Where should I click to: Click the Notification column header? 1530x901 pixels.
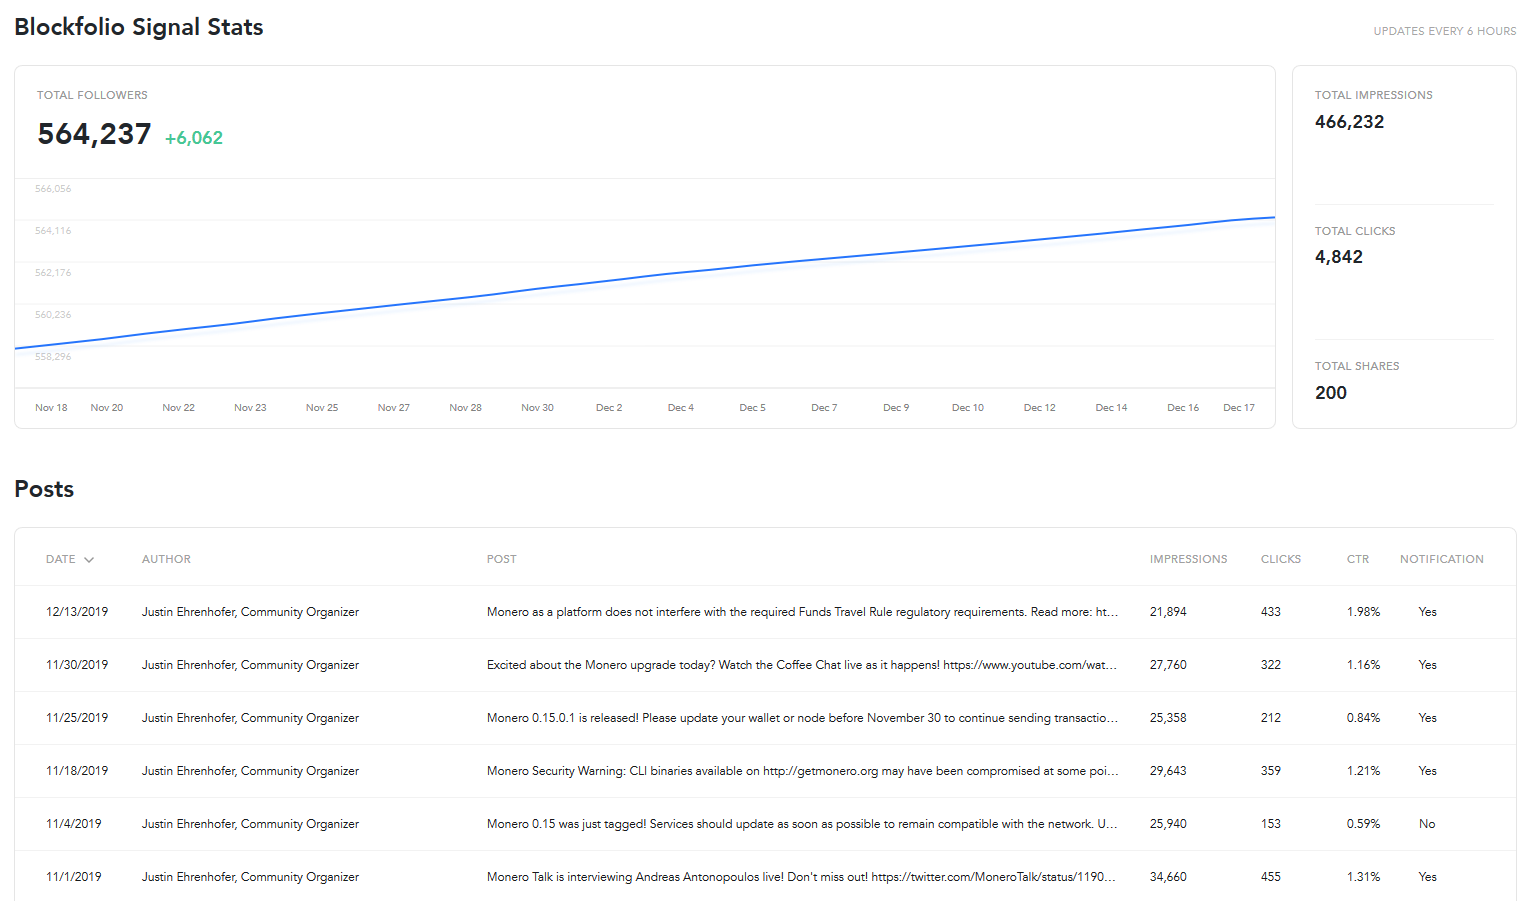(x=1441, y=559)
